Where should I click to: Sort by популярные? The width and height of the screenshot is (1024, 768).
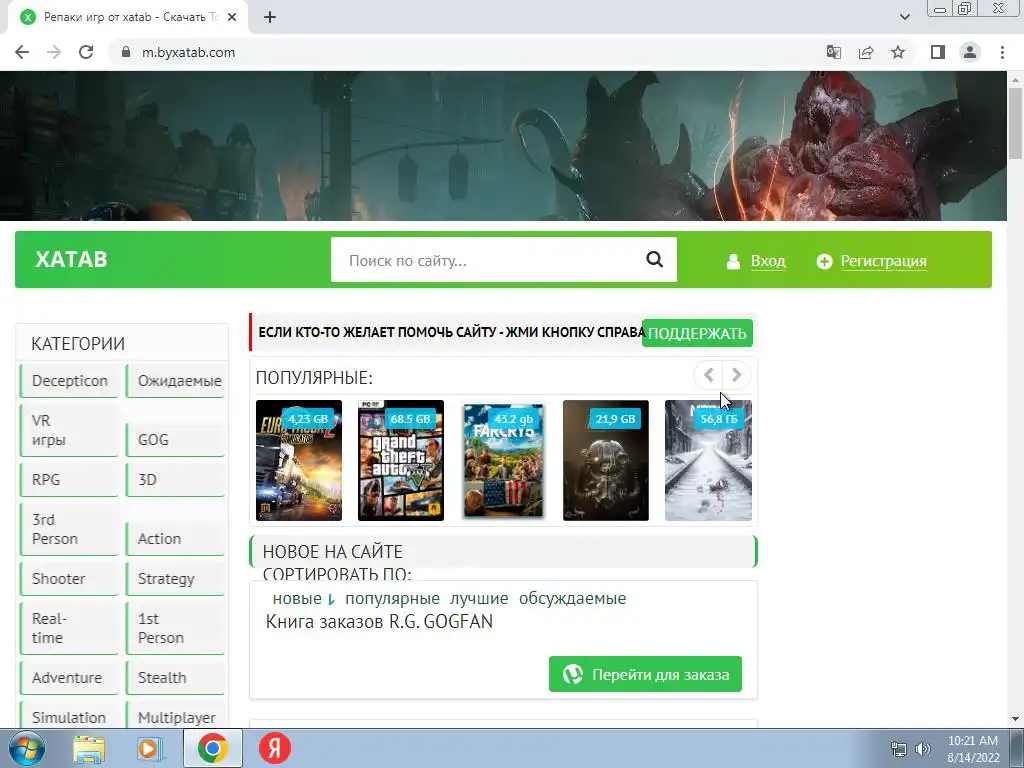coord(392,598)
